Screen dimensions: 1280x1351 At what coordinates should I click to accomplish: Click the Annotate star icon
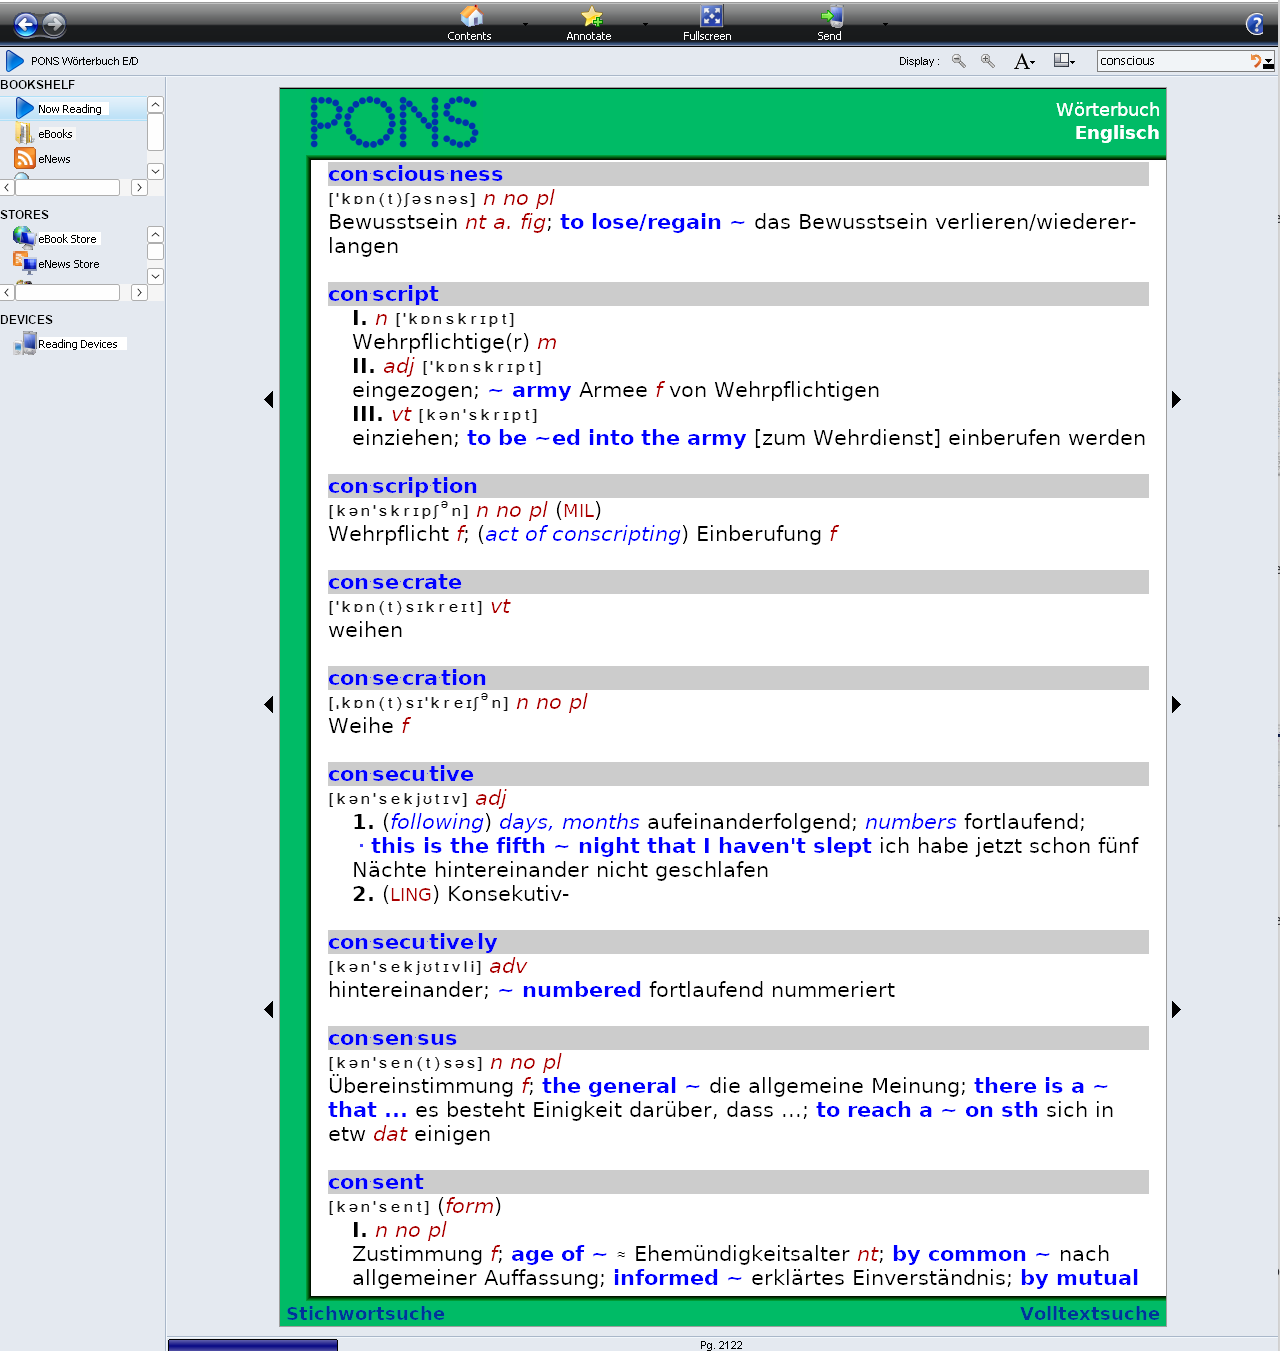[x=592, y=16]
